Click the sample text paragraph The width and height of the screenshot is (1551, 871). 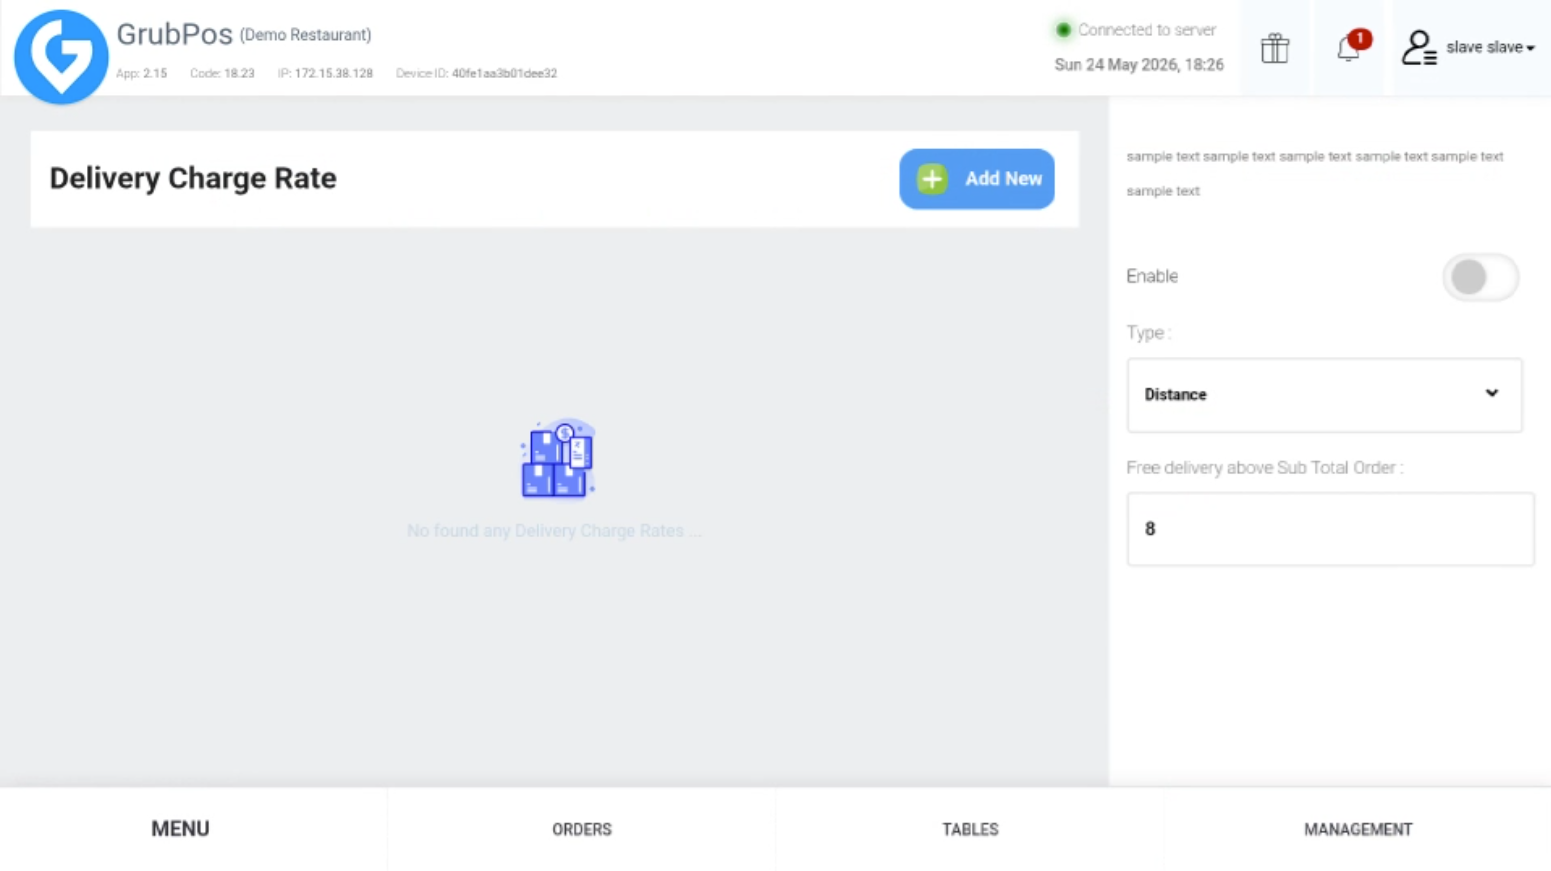coord(1315,173)
